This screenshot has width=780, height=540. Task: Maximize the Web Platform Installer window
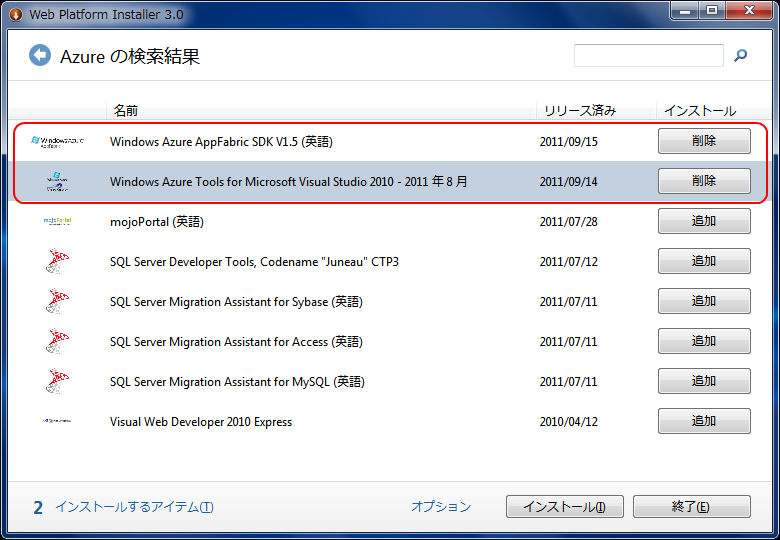click(x=712, y=10)
